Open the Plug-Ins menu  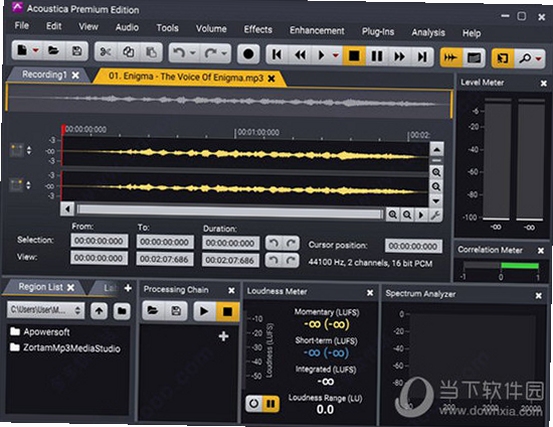coord(378,32)
